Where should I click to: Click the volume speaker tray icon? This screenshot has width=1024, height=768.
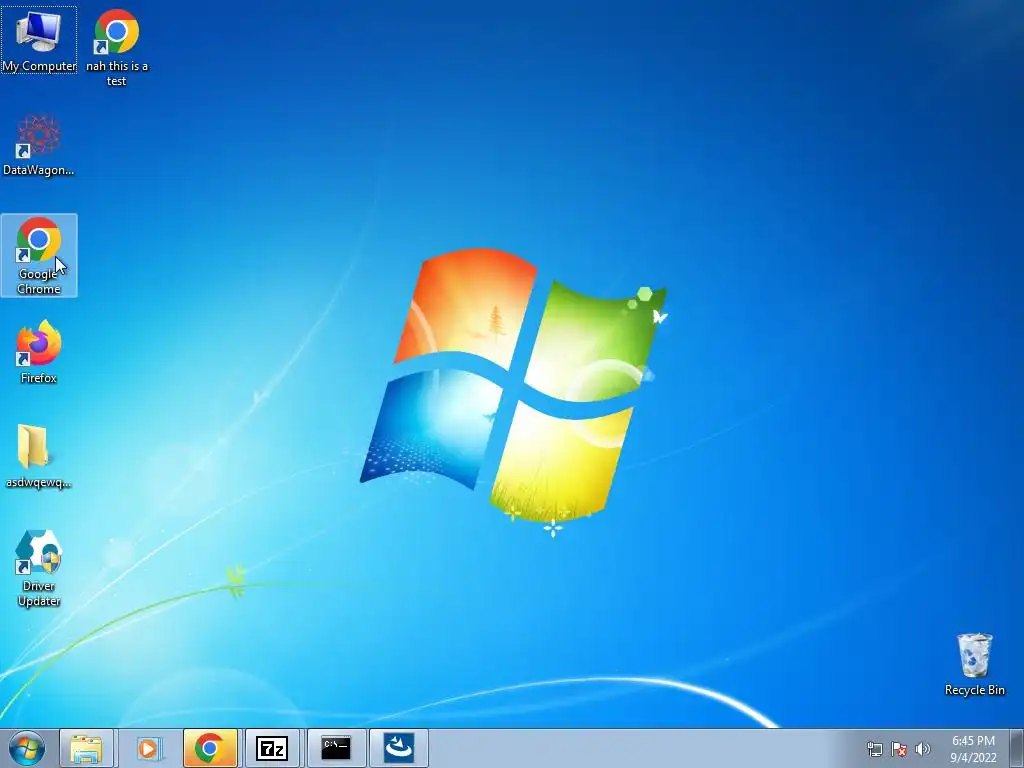pos(923,749)
